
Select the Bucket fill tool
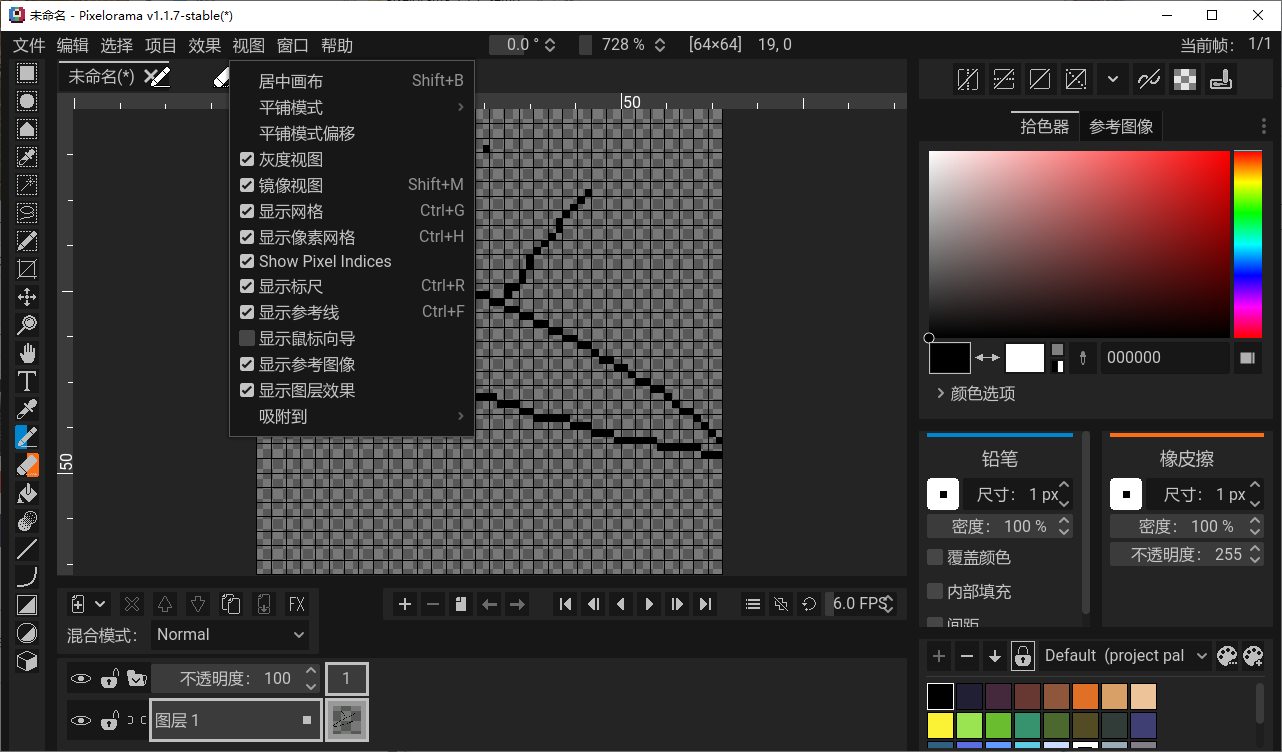coord(27,492)
